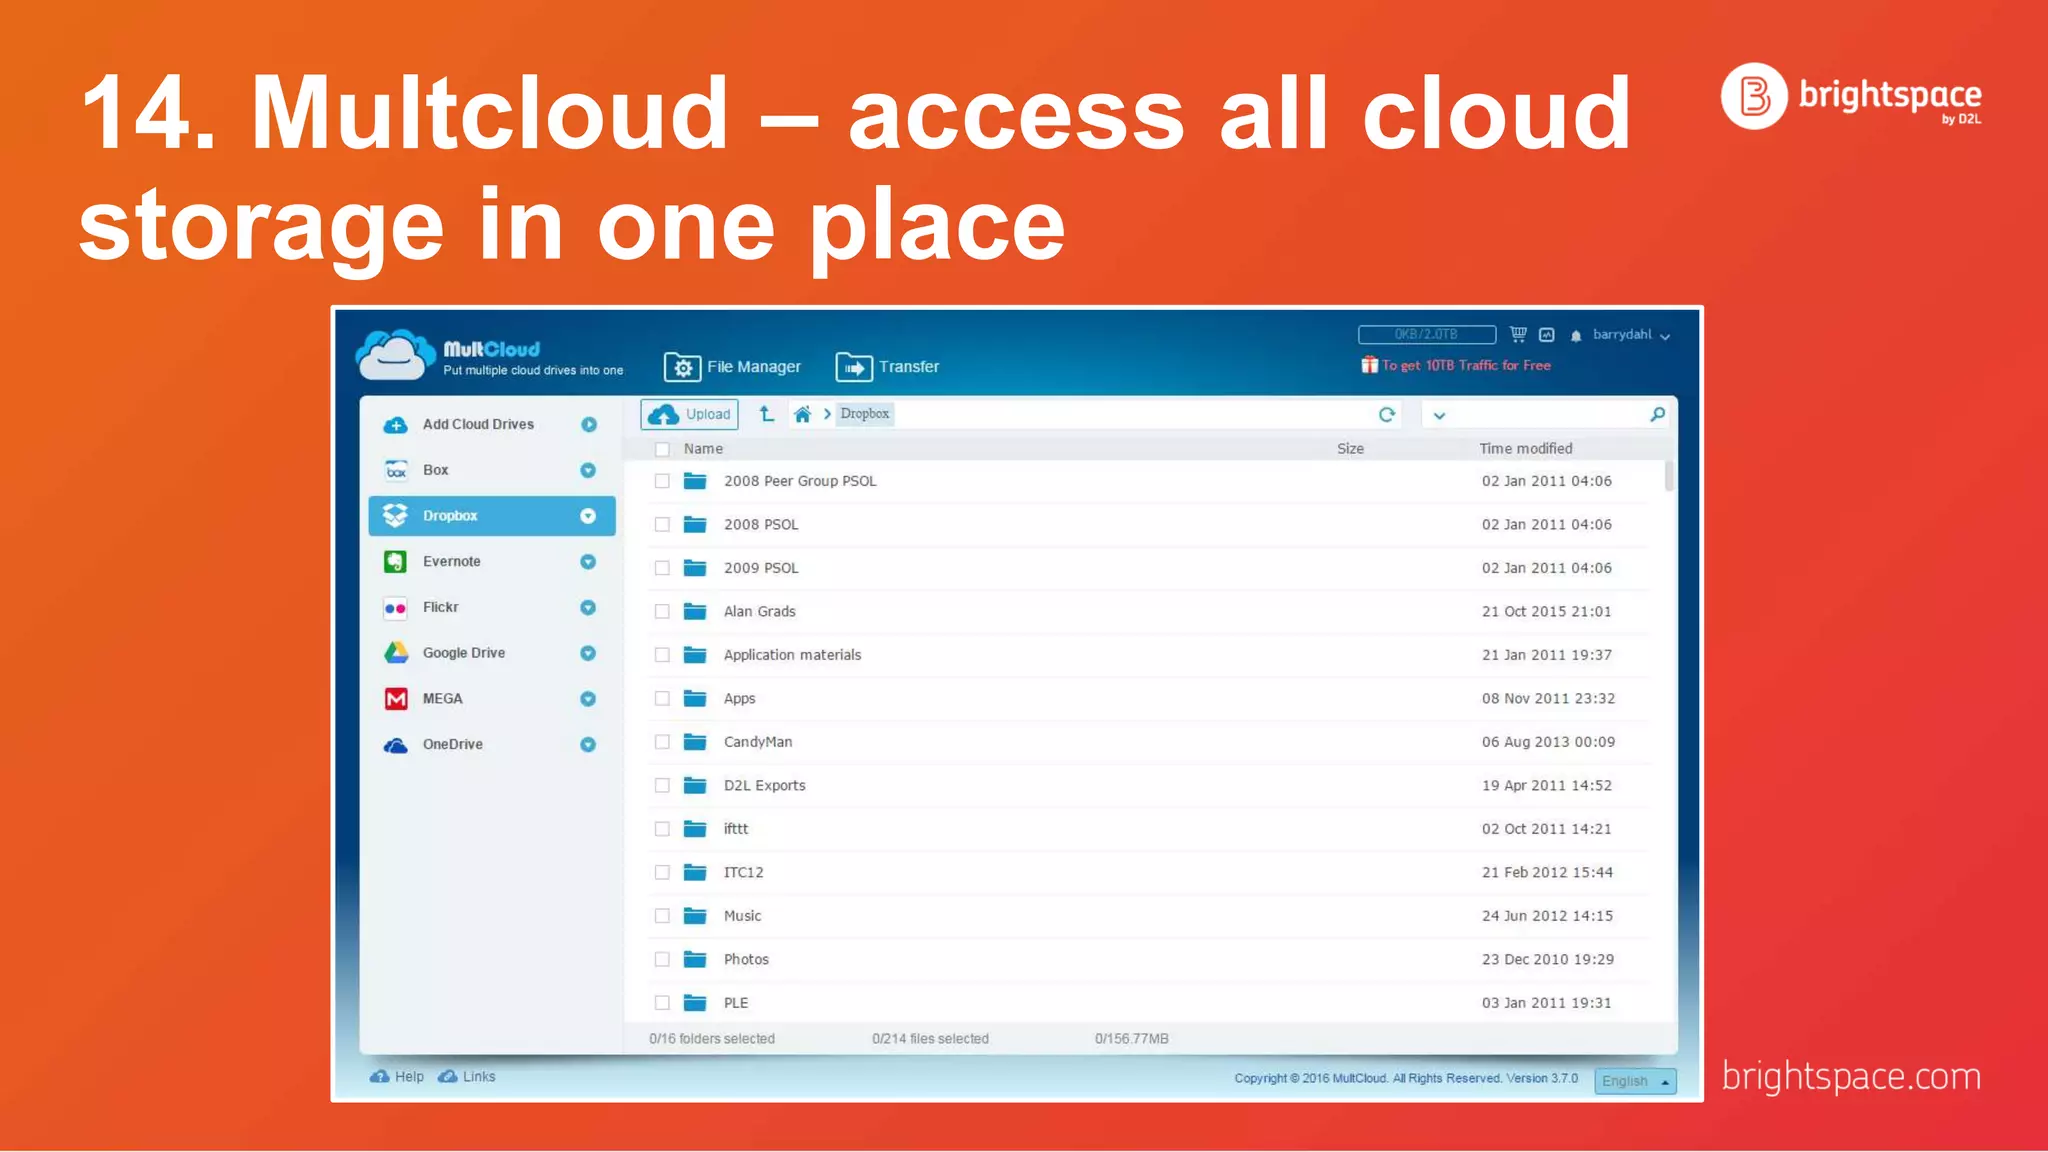The height and width of the screenshot is (1152, 2048).
Task: Expand the Flickr drive arrow
Action: pos(588,607)
